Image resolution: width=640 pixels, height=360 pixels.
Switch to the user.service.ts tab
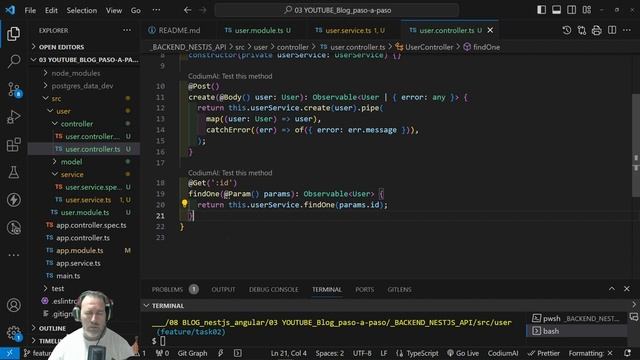(x=351, y=30)
